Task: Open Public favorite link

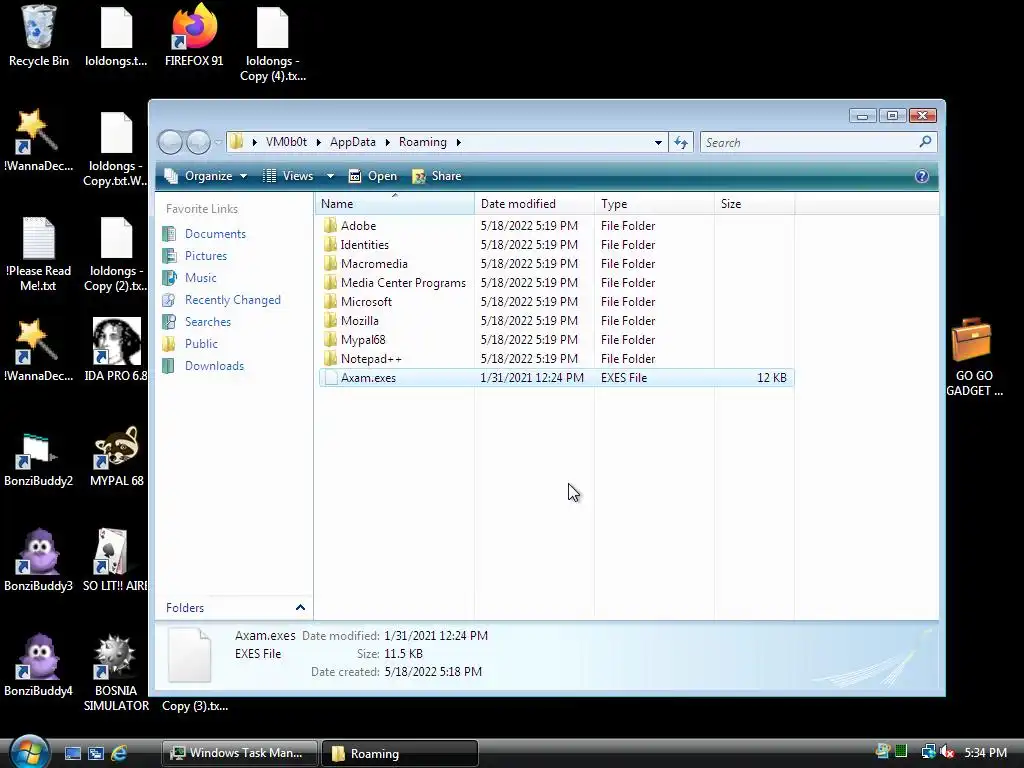Action: point(201,344)
